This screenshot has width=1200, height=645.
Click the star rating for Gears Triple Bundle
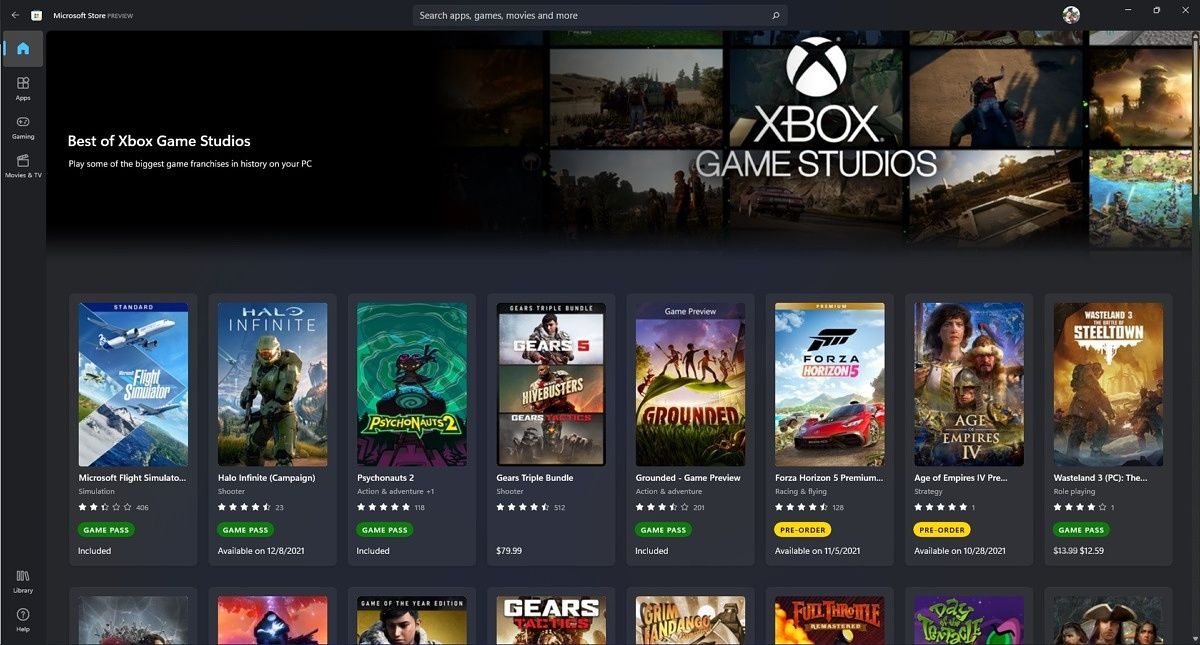tap(523, 508)
